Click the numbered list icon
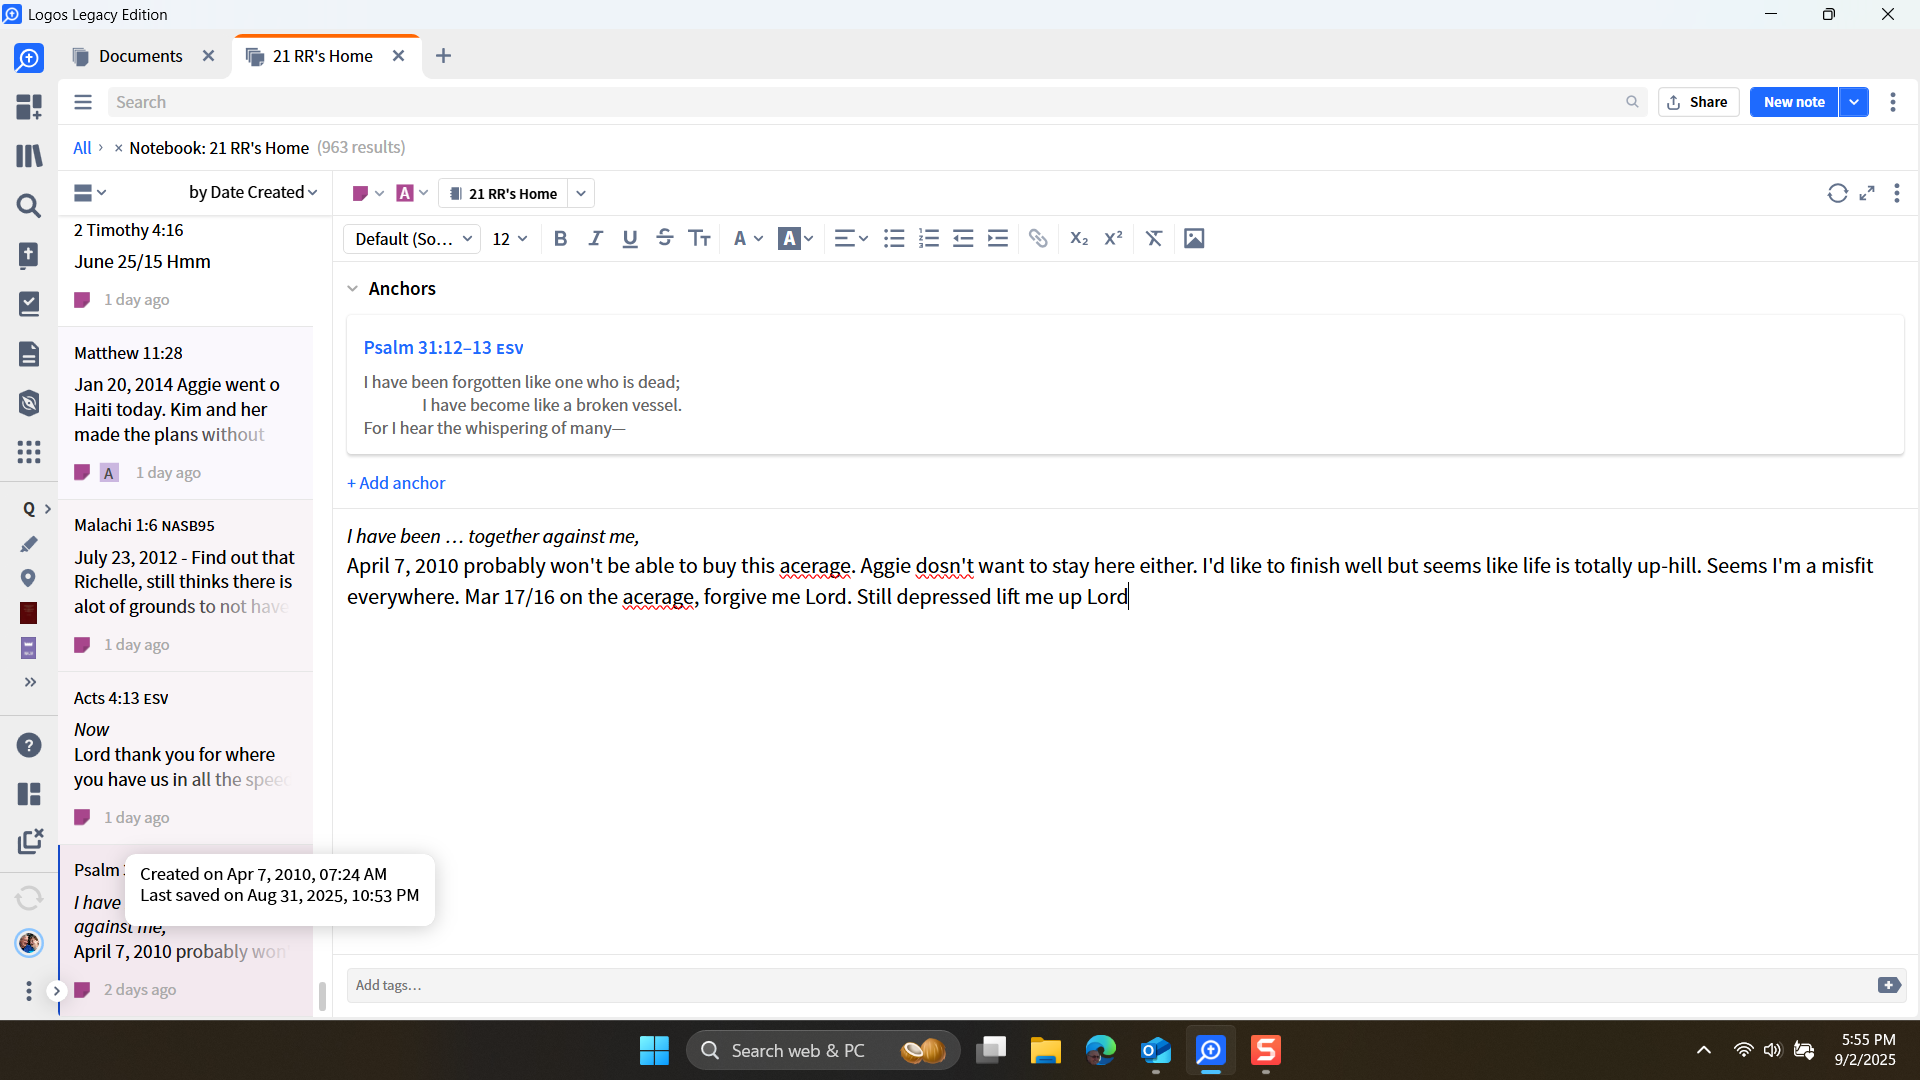Viewport: 1920px width, 1080px height. point(929,239)
